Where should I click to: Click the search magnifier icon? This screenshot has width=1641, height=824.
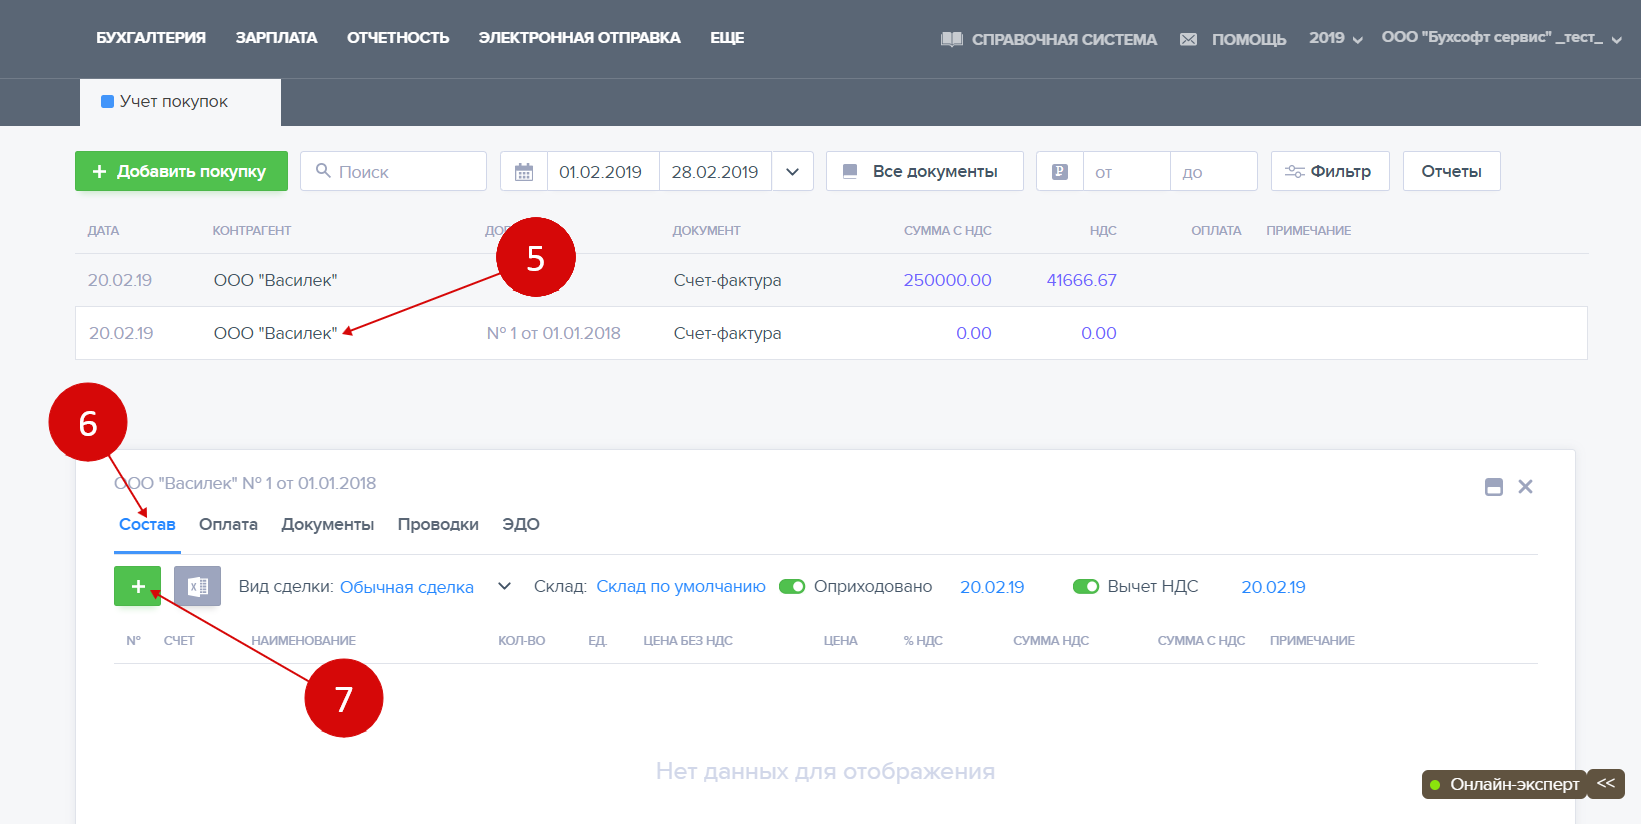coord(323,171)
